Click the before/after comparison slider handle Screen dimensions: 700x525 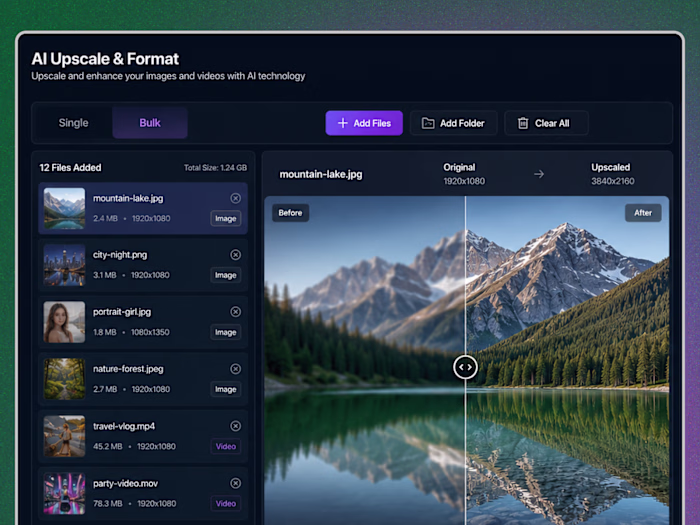click(x=465, y=367)
